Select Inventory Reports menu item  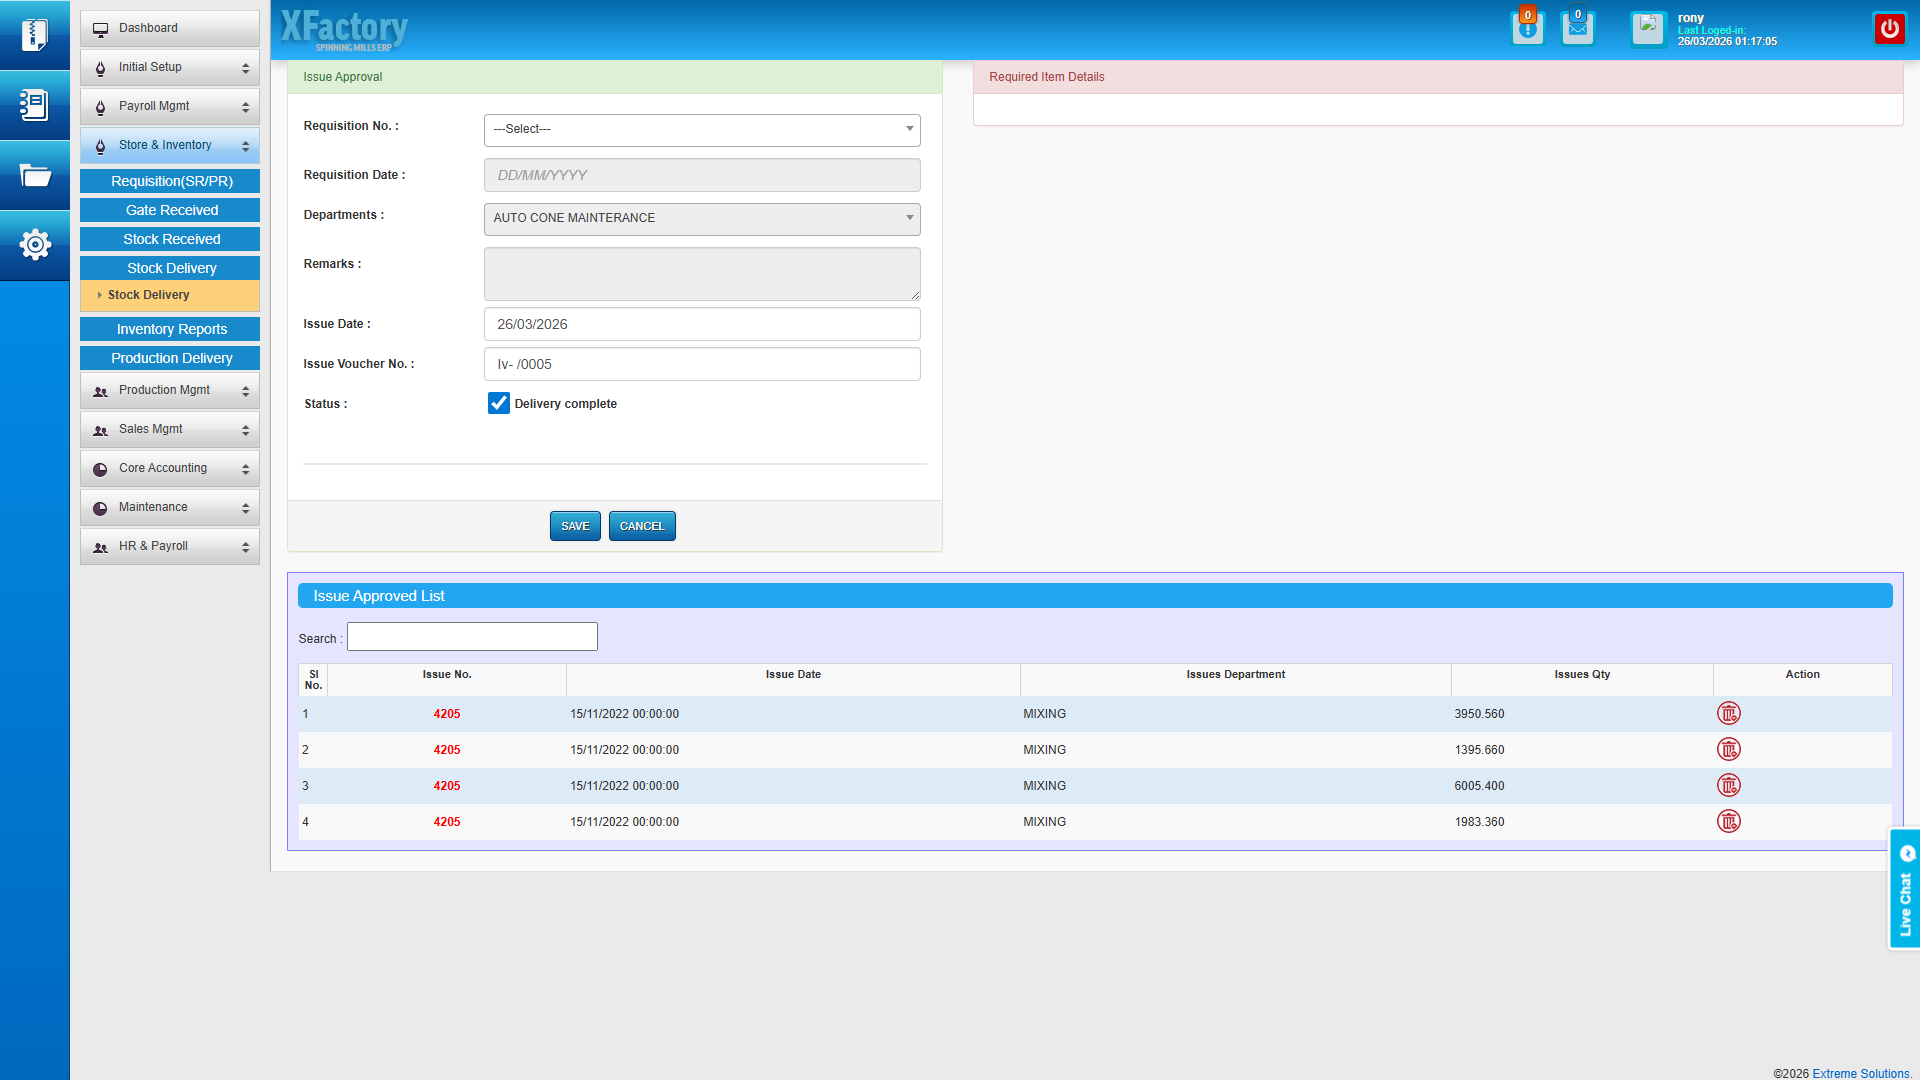[x=170, y=329]
